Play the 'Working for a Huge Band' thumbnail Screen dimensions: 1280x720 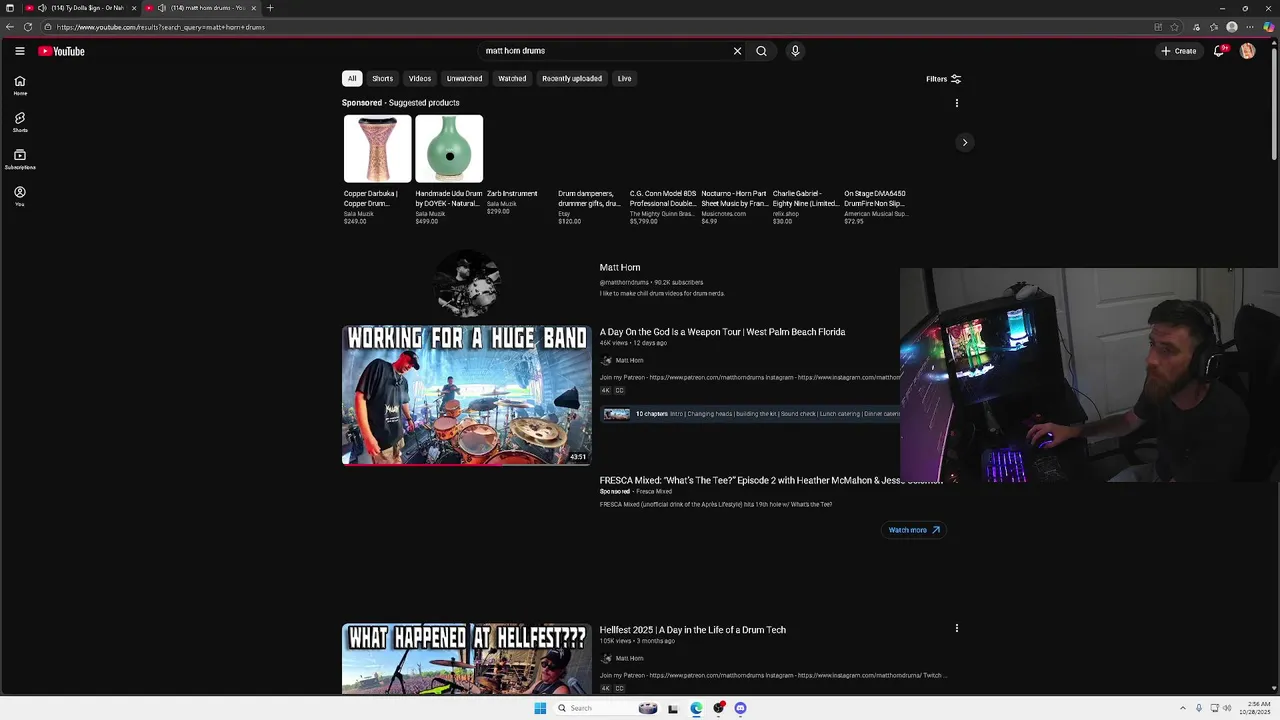pyautogui.click(x=467, y=395)
